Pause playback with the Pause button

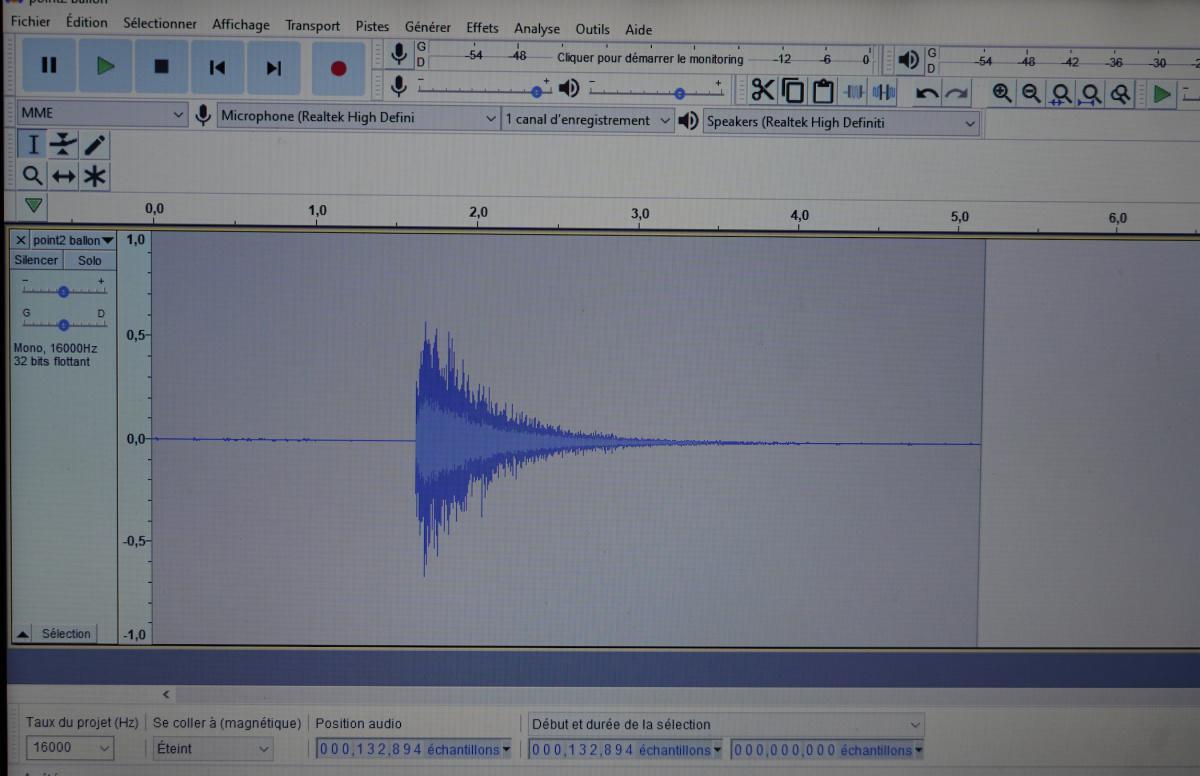(x=49, y=67)
